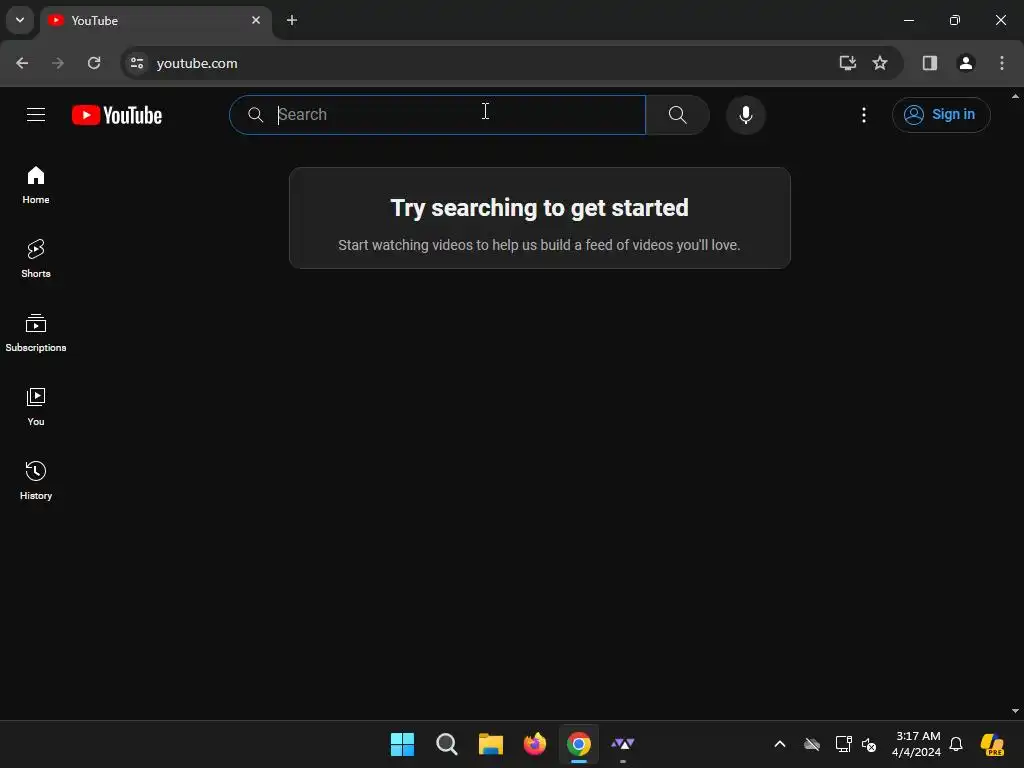Image resolution: width=1024 pixels, height=768 pixels.
Task: Click the muted volume tray icon
Action: [869, 744]
